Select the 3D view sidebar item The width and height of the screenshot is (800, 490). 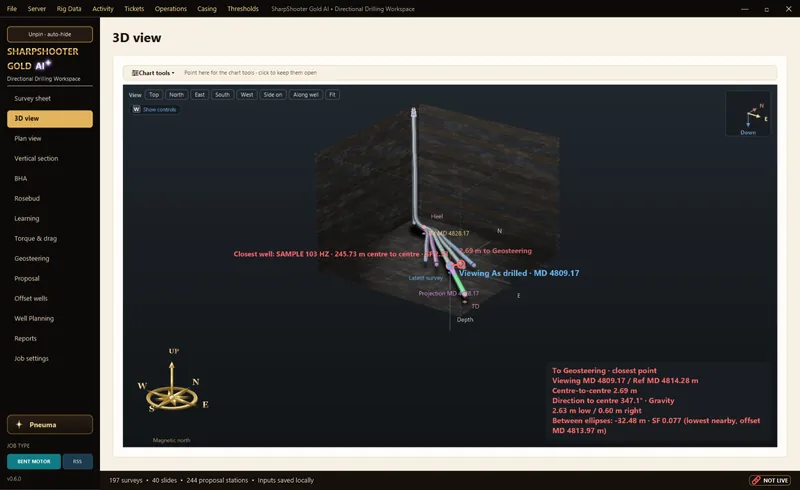(50, 118)
